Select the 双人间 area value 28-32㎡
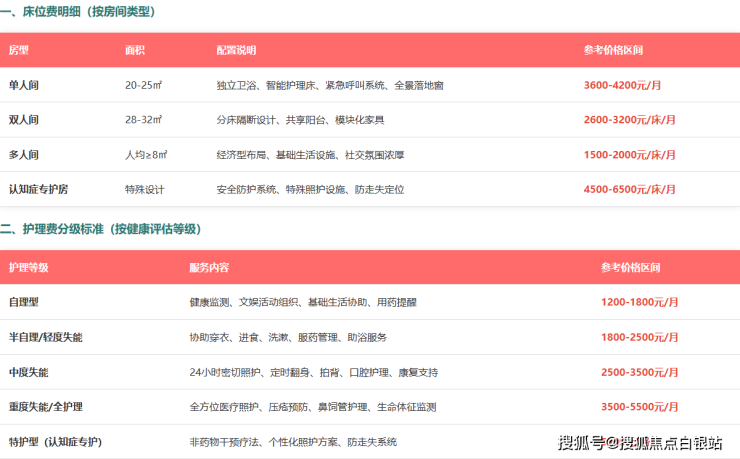This screenshot has height=459, width=740. click(144, 120)
